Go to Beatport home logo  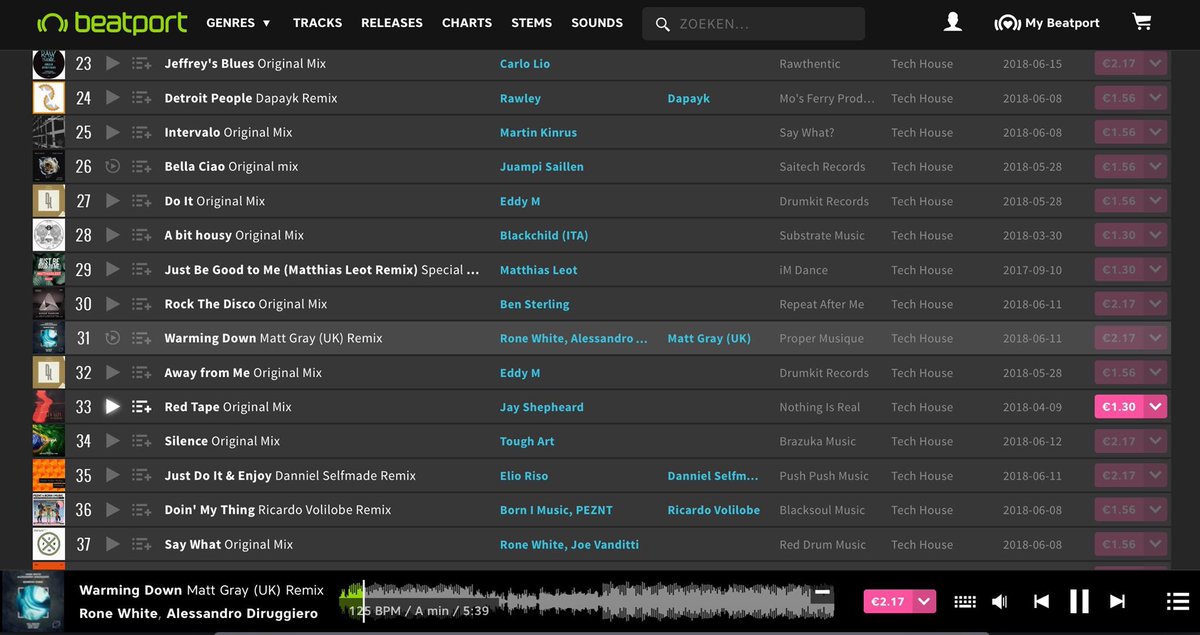coord(111,22)
